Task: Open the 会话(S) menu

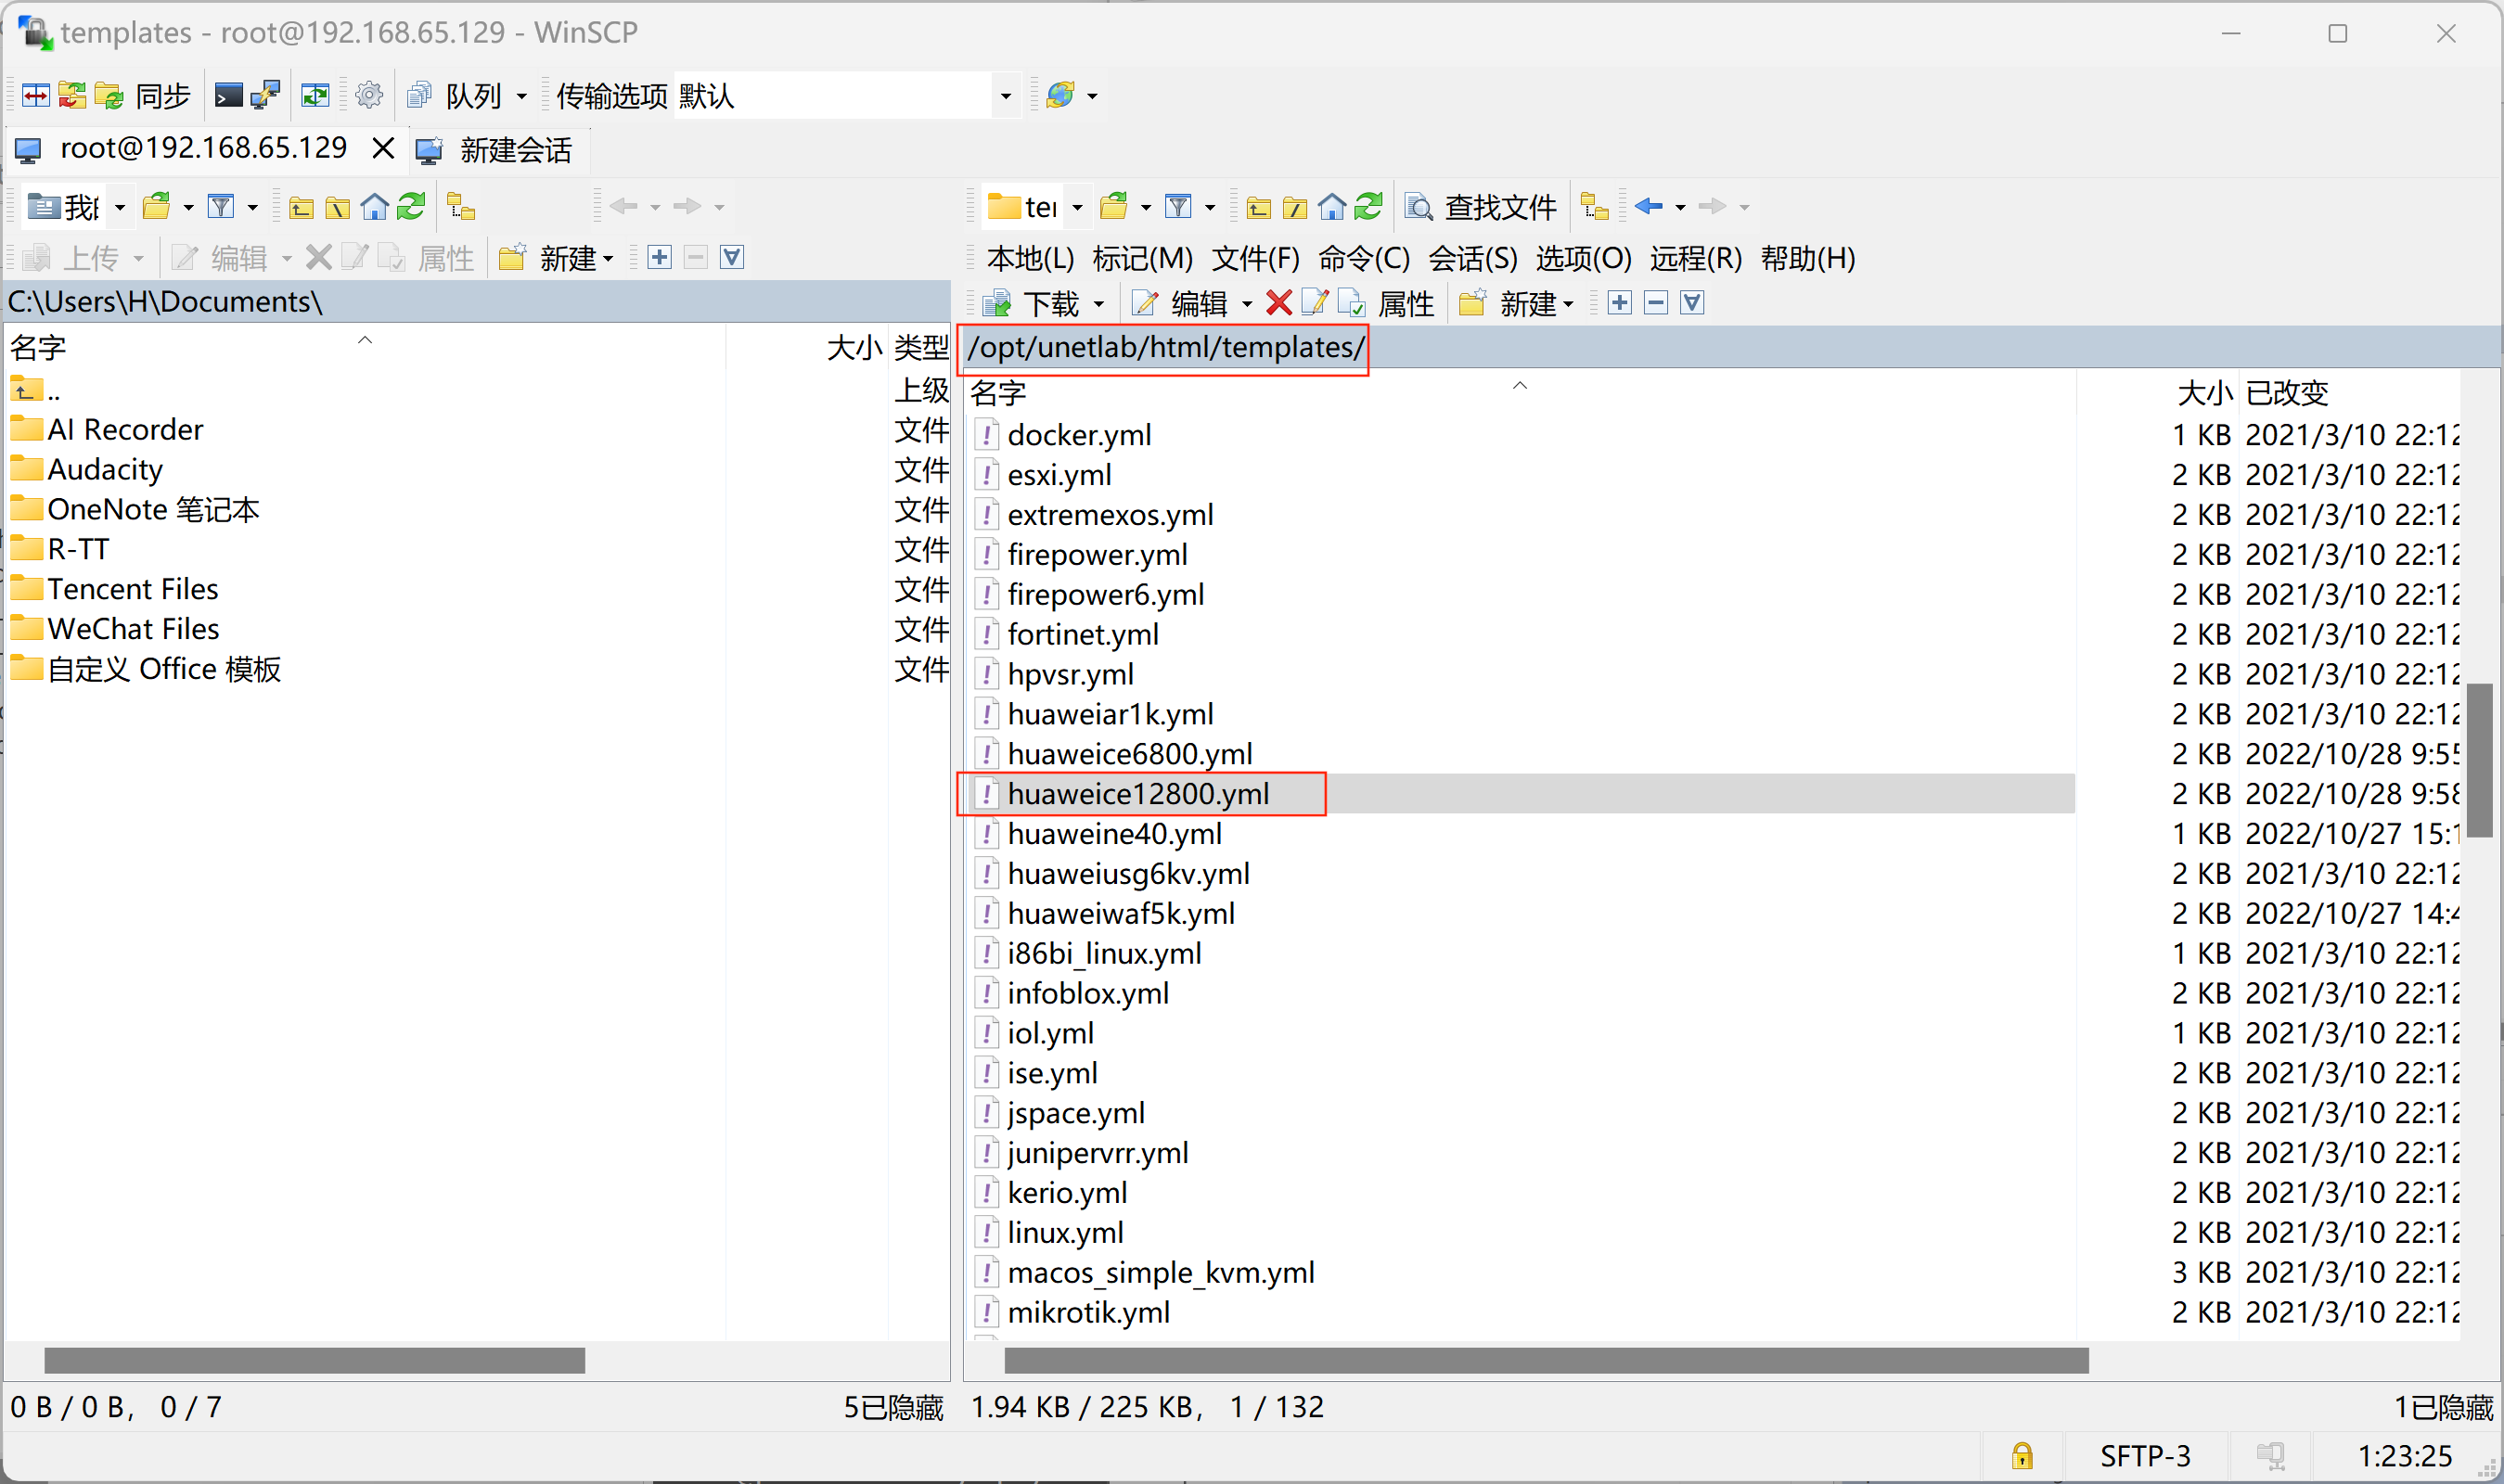Action: 1473,259
